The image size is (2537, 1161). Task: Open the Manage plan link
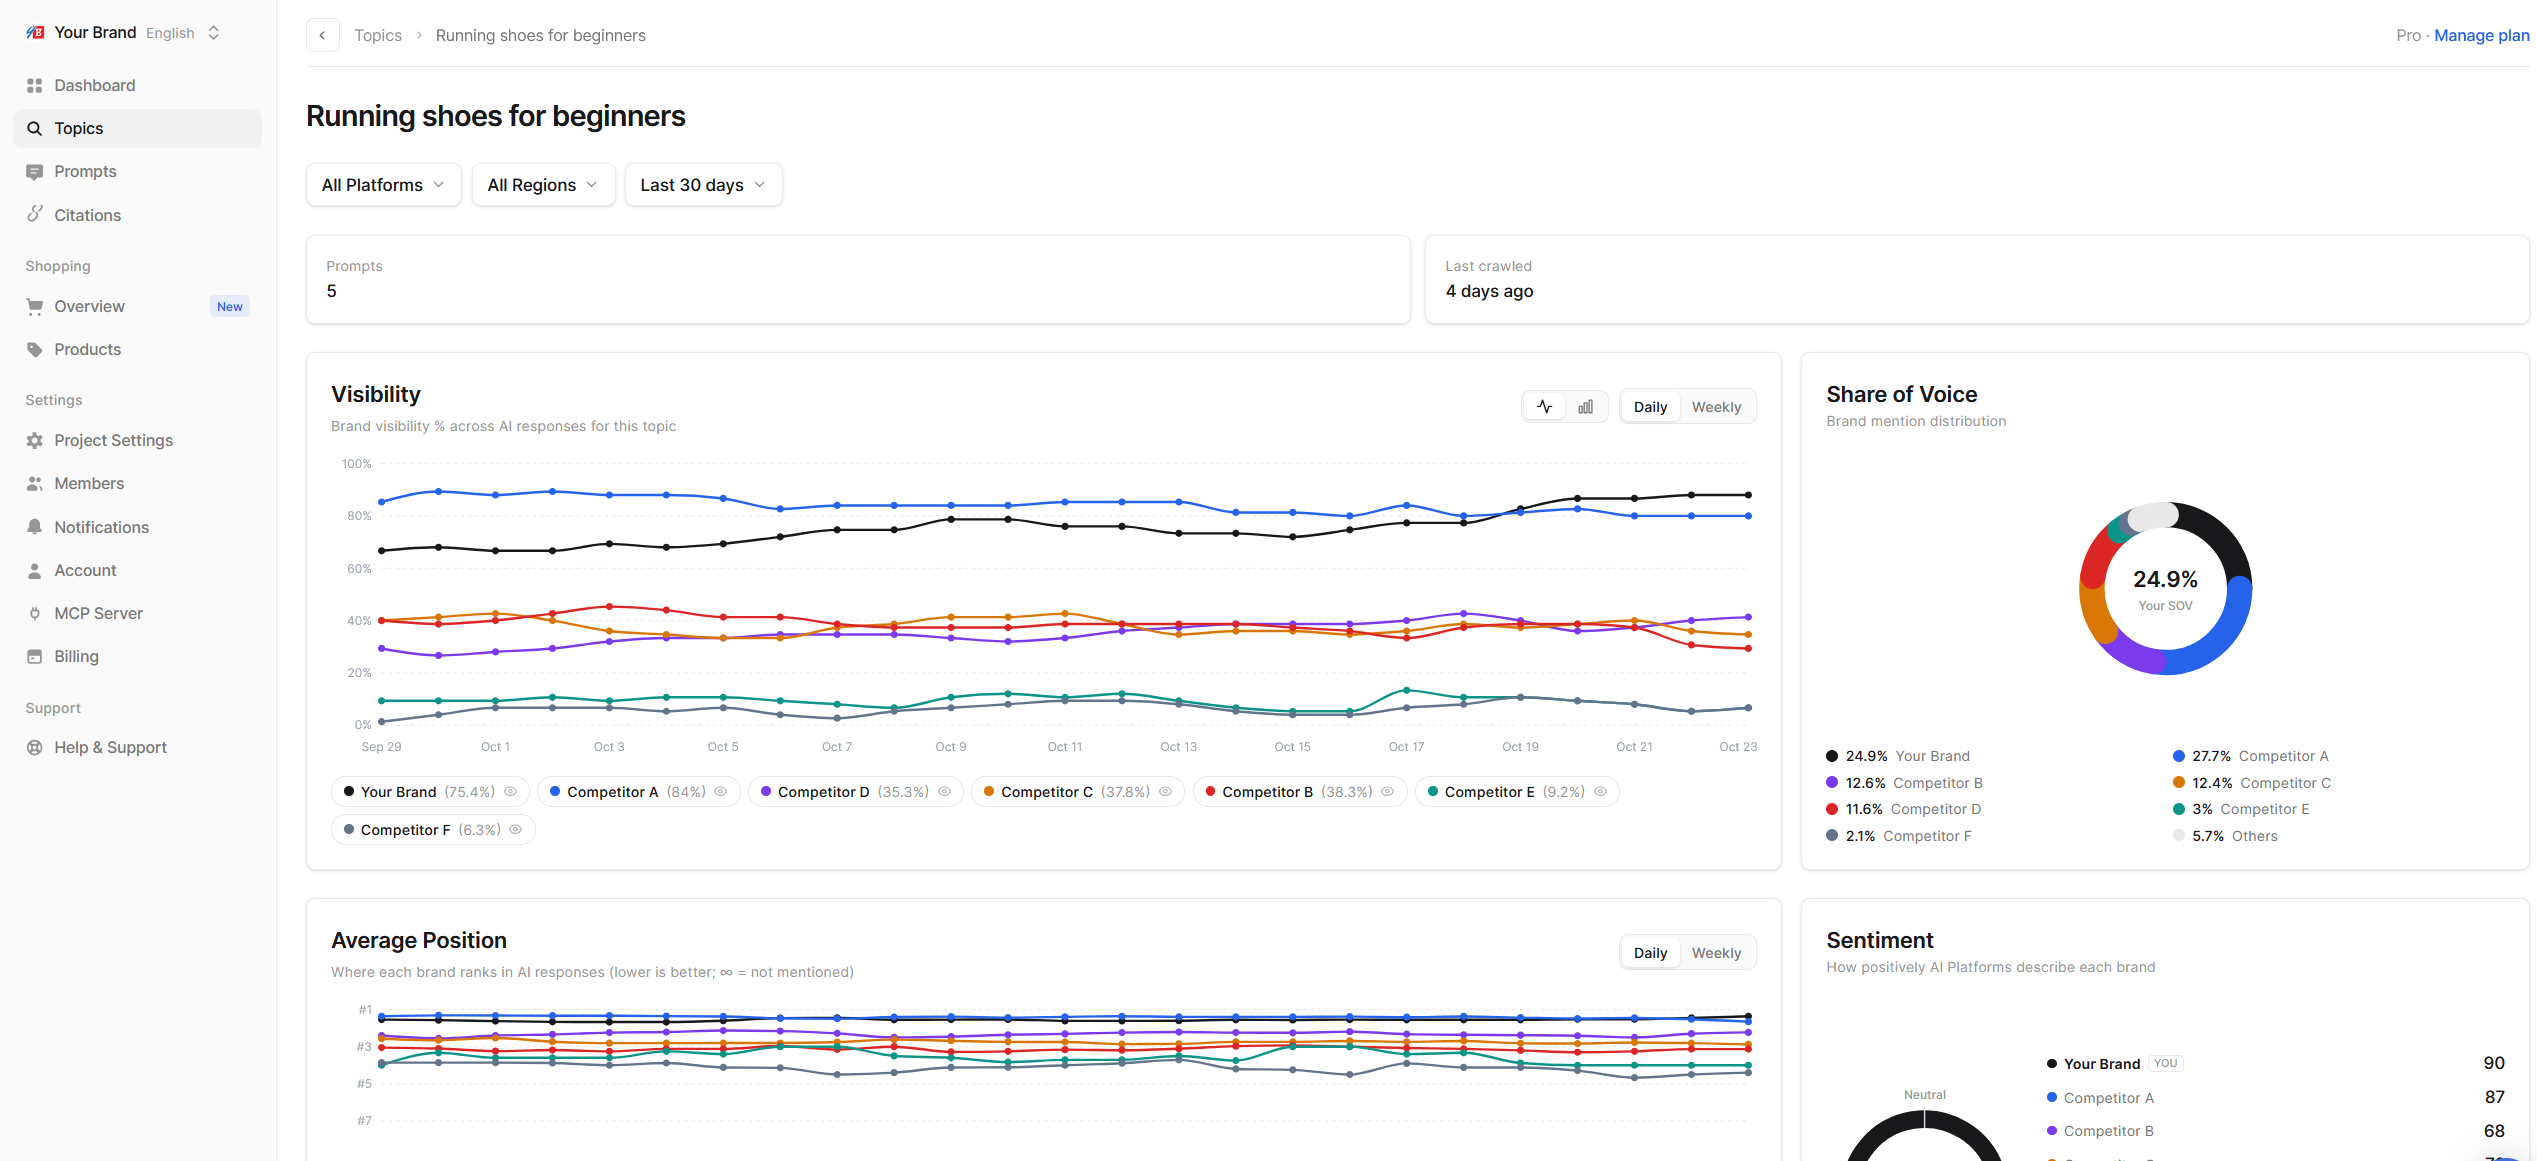coord(2481,35)
